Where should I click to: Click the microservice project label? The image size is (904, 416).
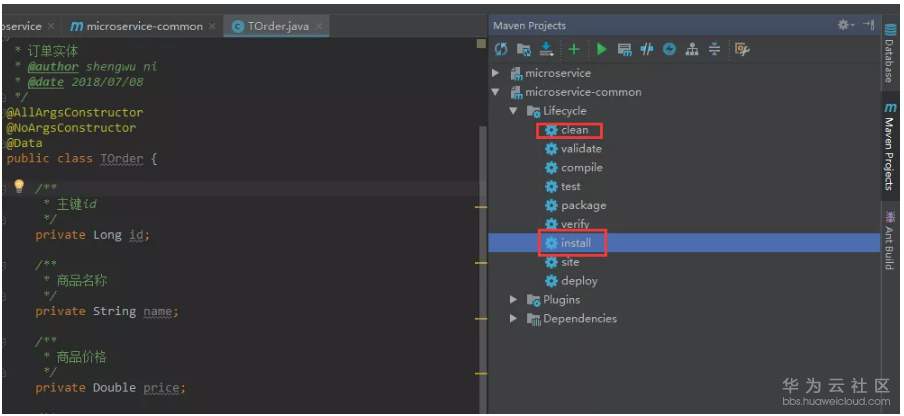tap(558, 73)
